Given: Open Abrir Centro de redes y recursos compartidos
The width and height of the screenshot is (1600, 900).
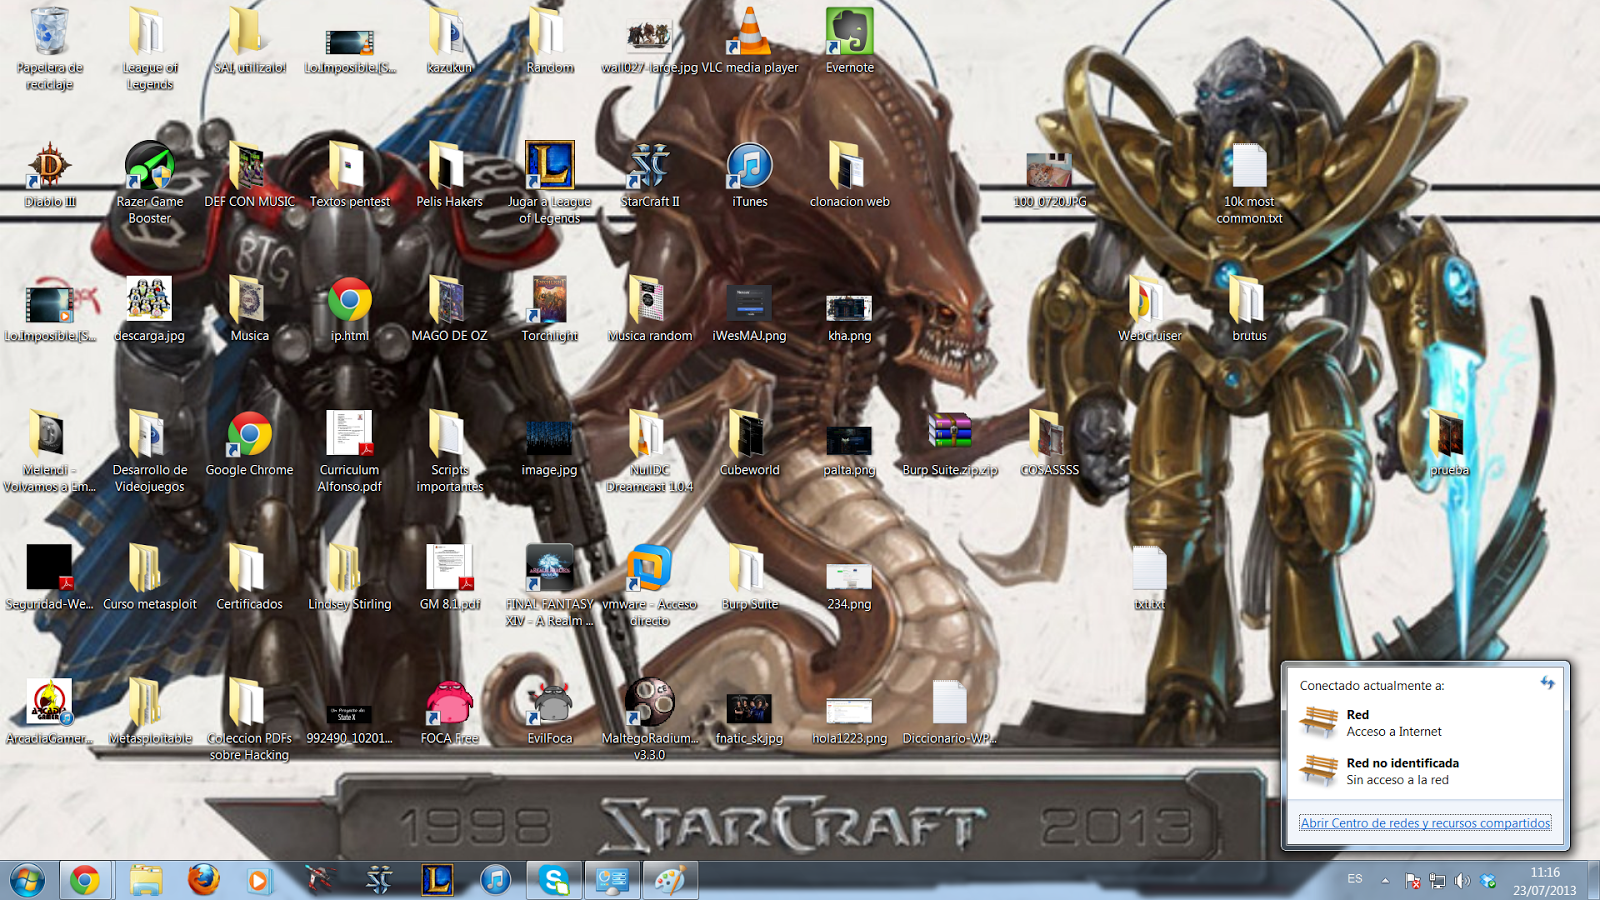Looking at the screenshot, I should (x=1425, y=823).
